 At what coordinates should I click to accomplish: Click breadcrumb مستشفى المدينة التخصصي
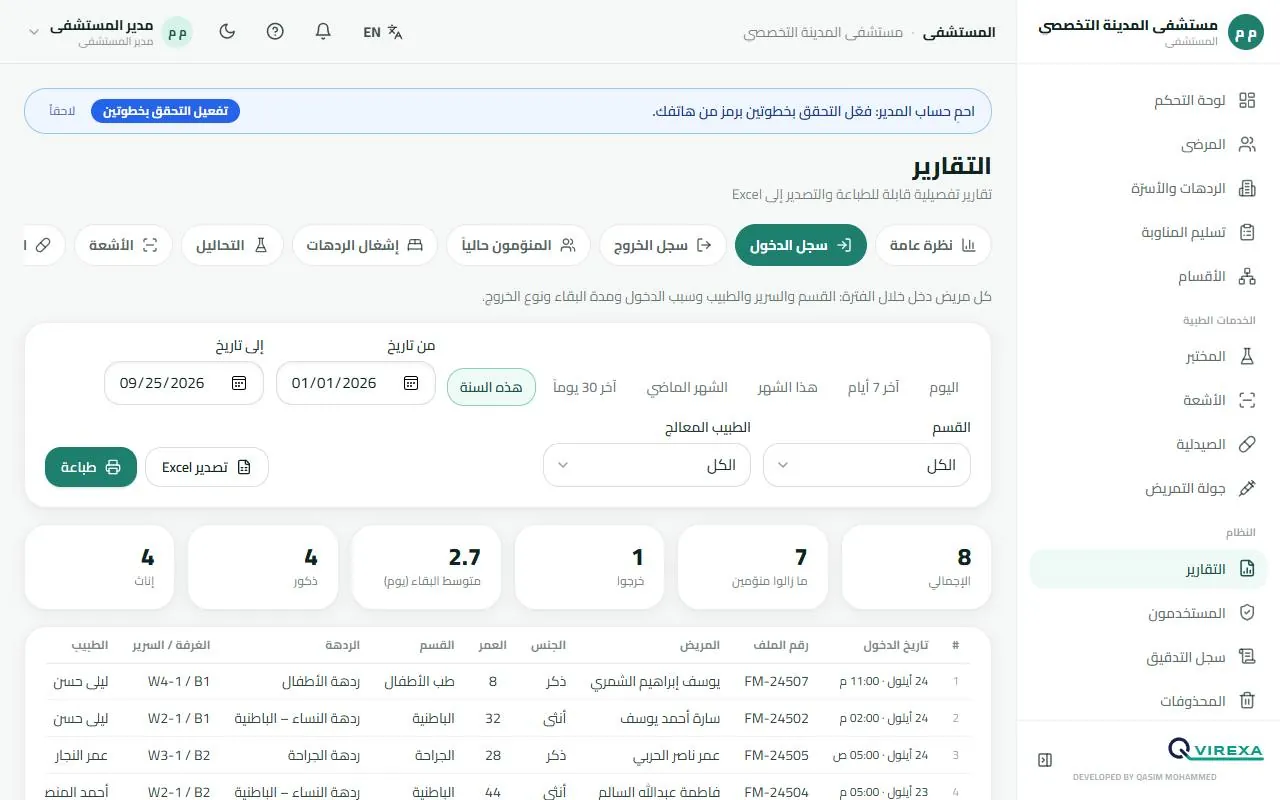[823, 32]
